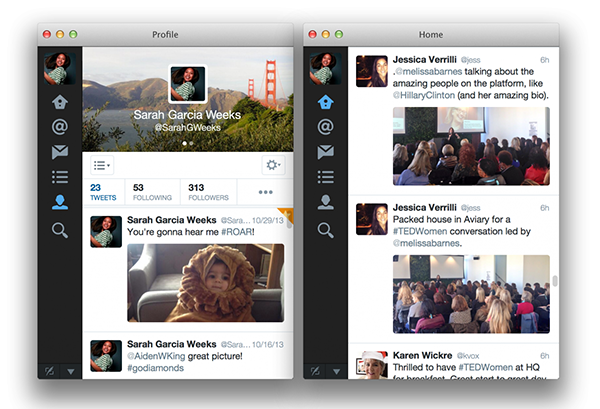Open Home timeline in Profile window sidebar
Image resolution: width=600 pixels, height=409 pixels.
click(x=60, y=102)
